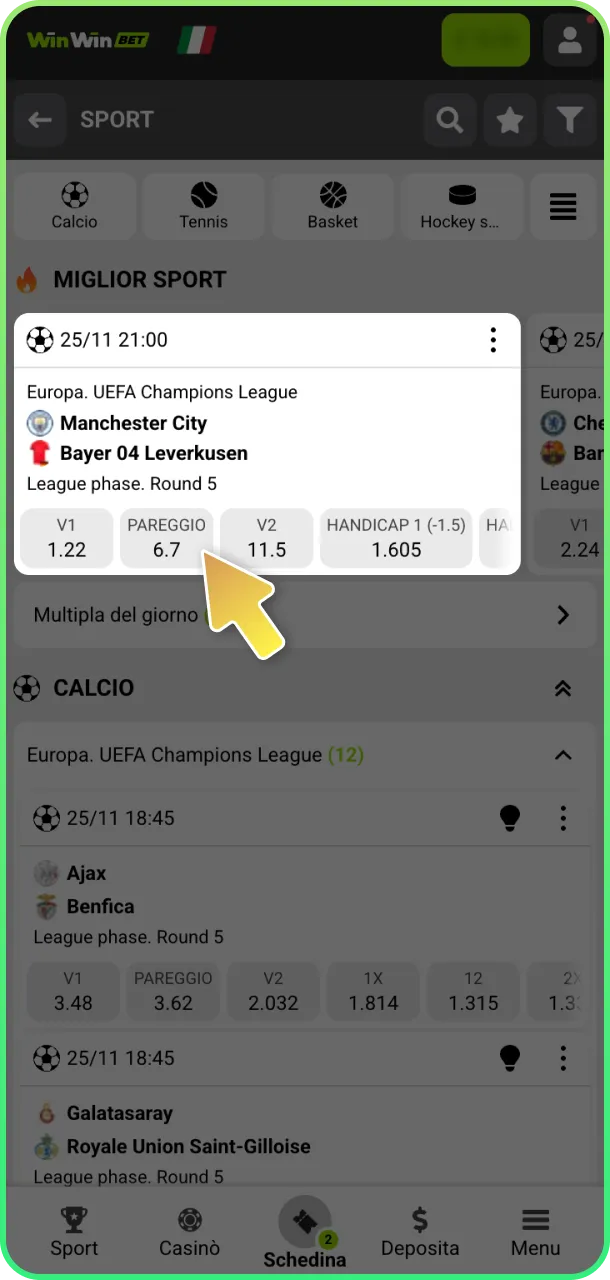610x1280 pixels.
Task: Open three-dot options for Manchester City match
Action: tap(493, 340)
